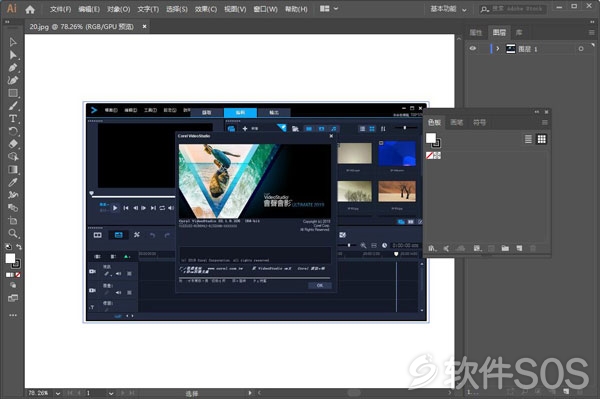Image resolution: width=600 pixels, height=399 pixels.
Task: Select the Symbol Sprayer tool
Action: [x=13, y=195]
